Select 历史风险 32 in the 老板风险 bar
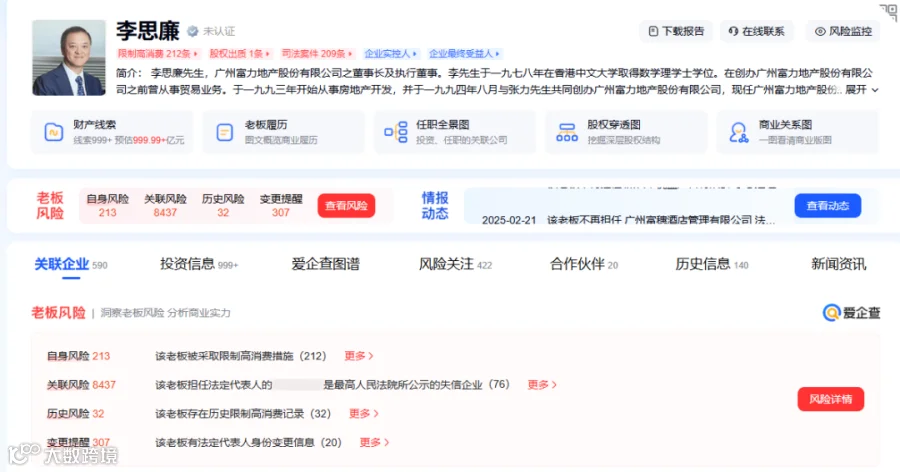The width and height of the screenshot is (900, 472). (223, 206)
